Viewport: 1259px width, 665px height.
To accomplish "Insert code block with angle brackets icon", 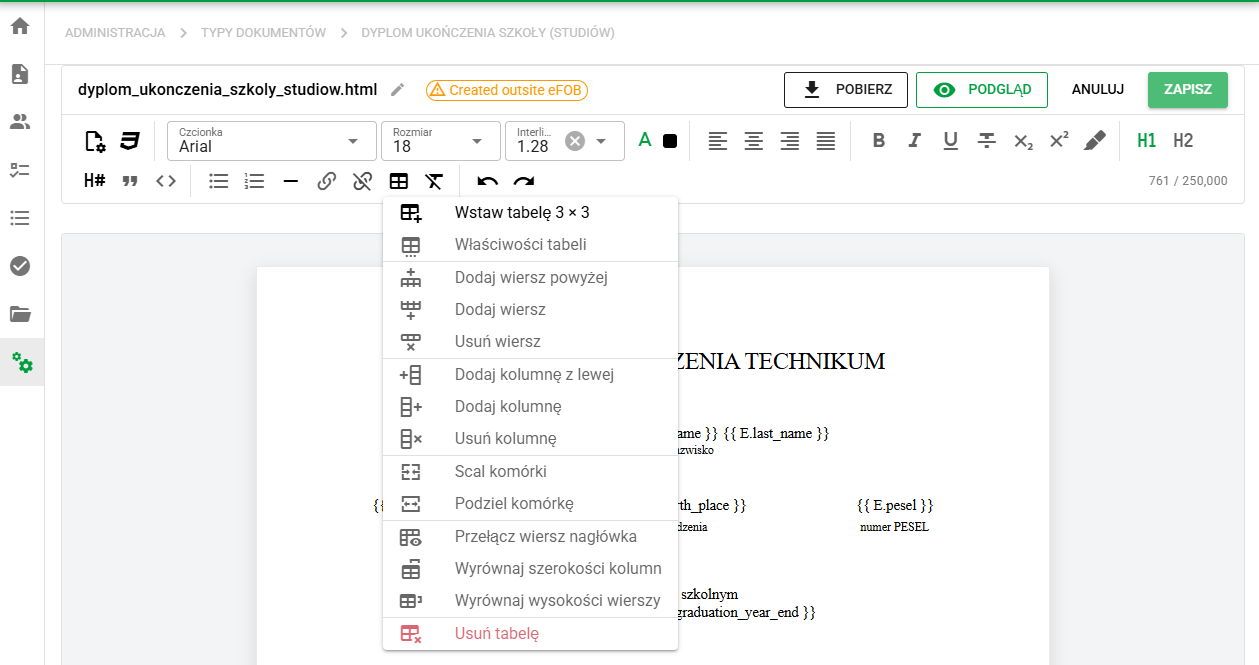I will point(166,181).
